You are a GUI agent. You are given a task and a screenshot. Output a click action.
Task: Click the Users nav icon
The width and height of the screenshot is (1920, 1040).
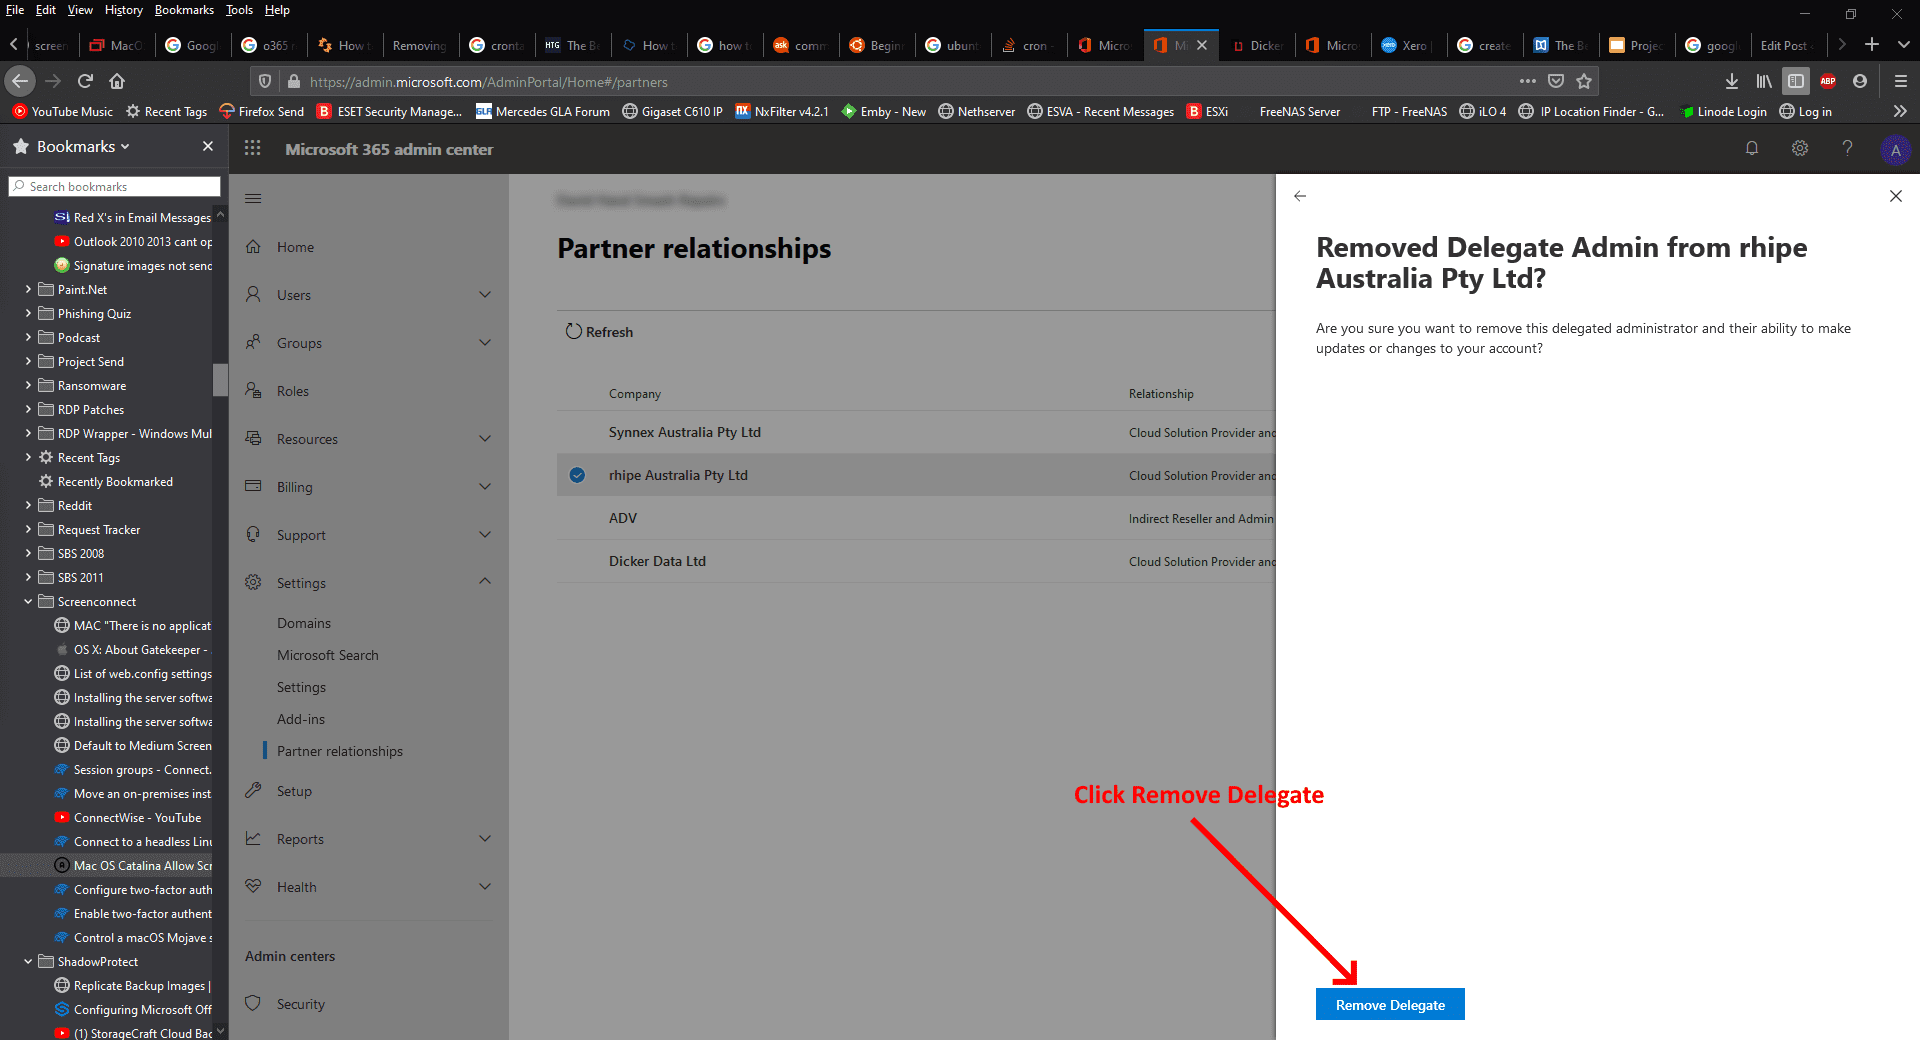(254, 294)
